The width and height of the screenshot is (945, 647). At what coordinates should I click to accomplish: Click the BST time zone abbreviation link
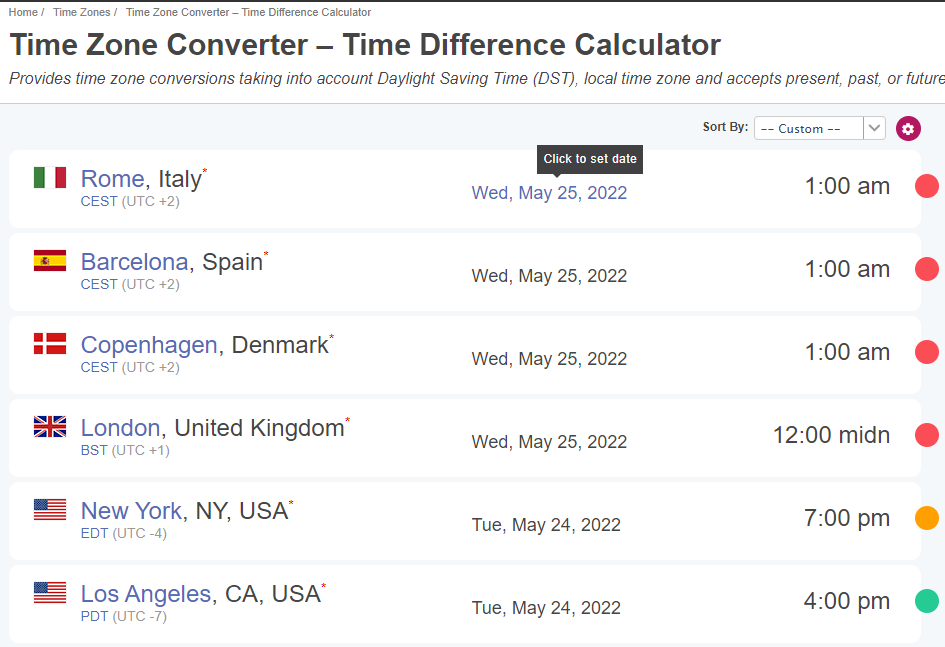pyautogui.click(x=94, y=451)
